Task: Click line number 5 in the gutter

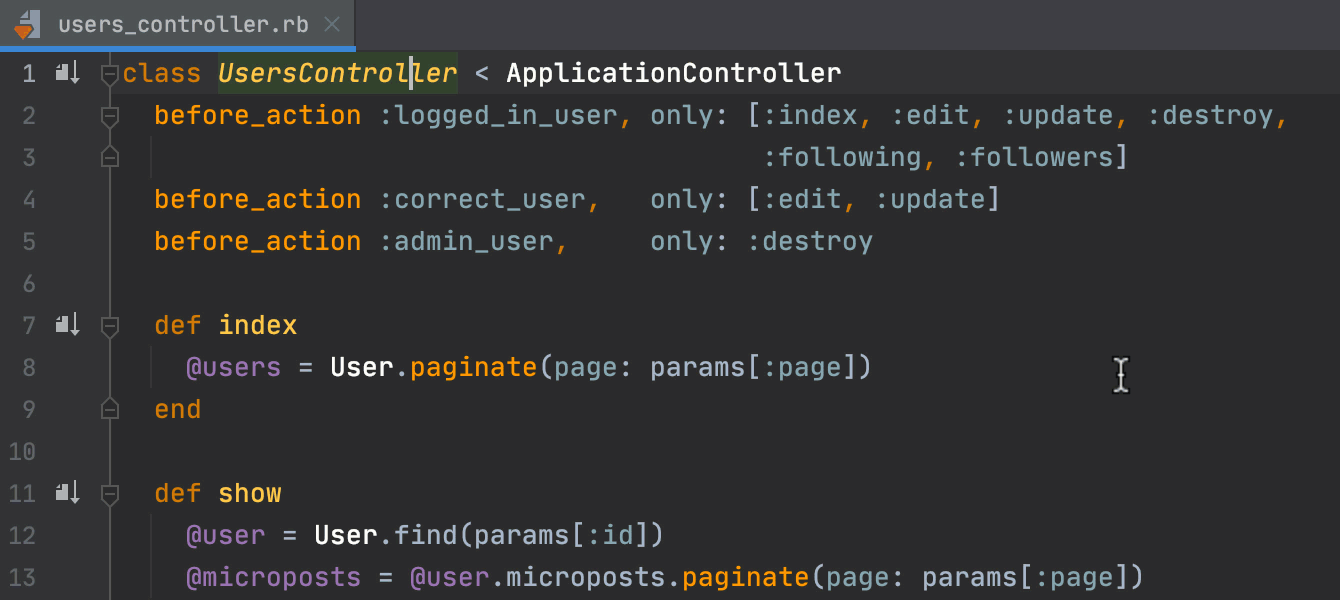Action: (x=28, y=242)
